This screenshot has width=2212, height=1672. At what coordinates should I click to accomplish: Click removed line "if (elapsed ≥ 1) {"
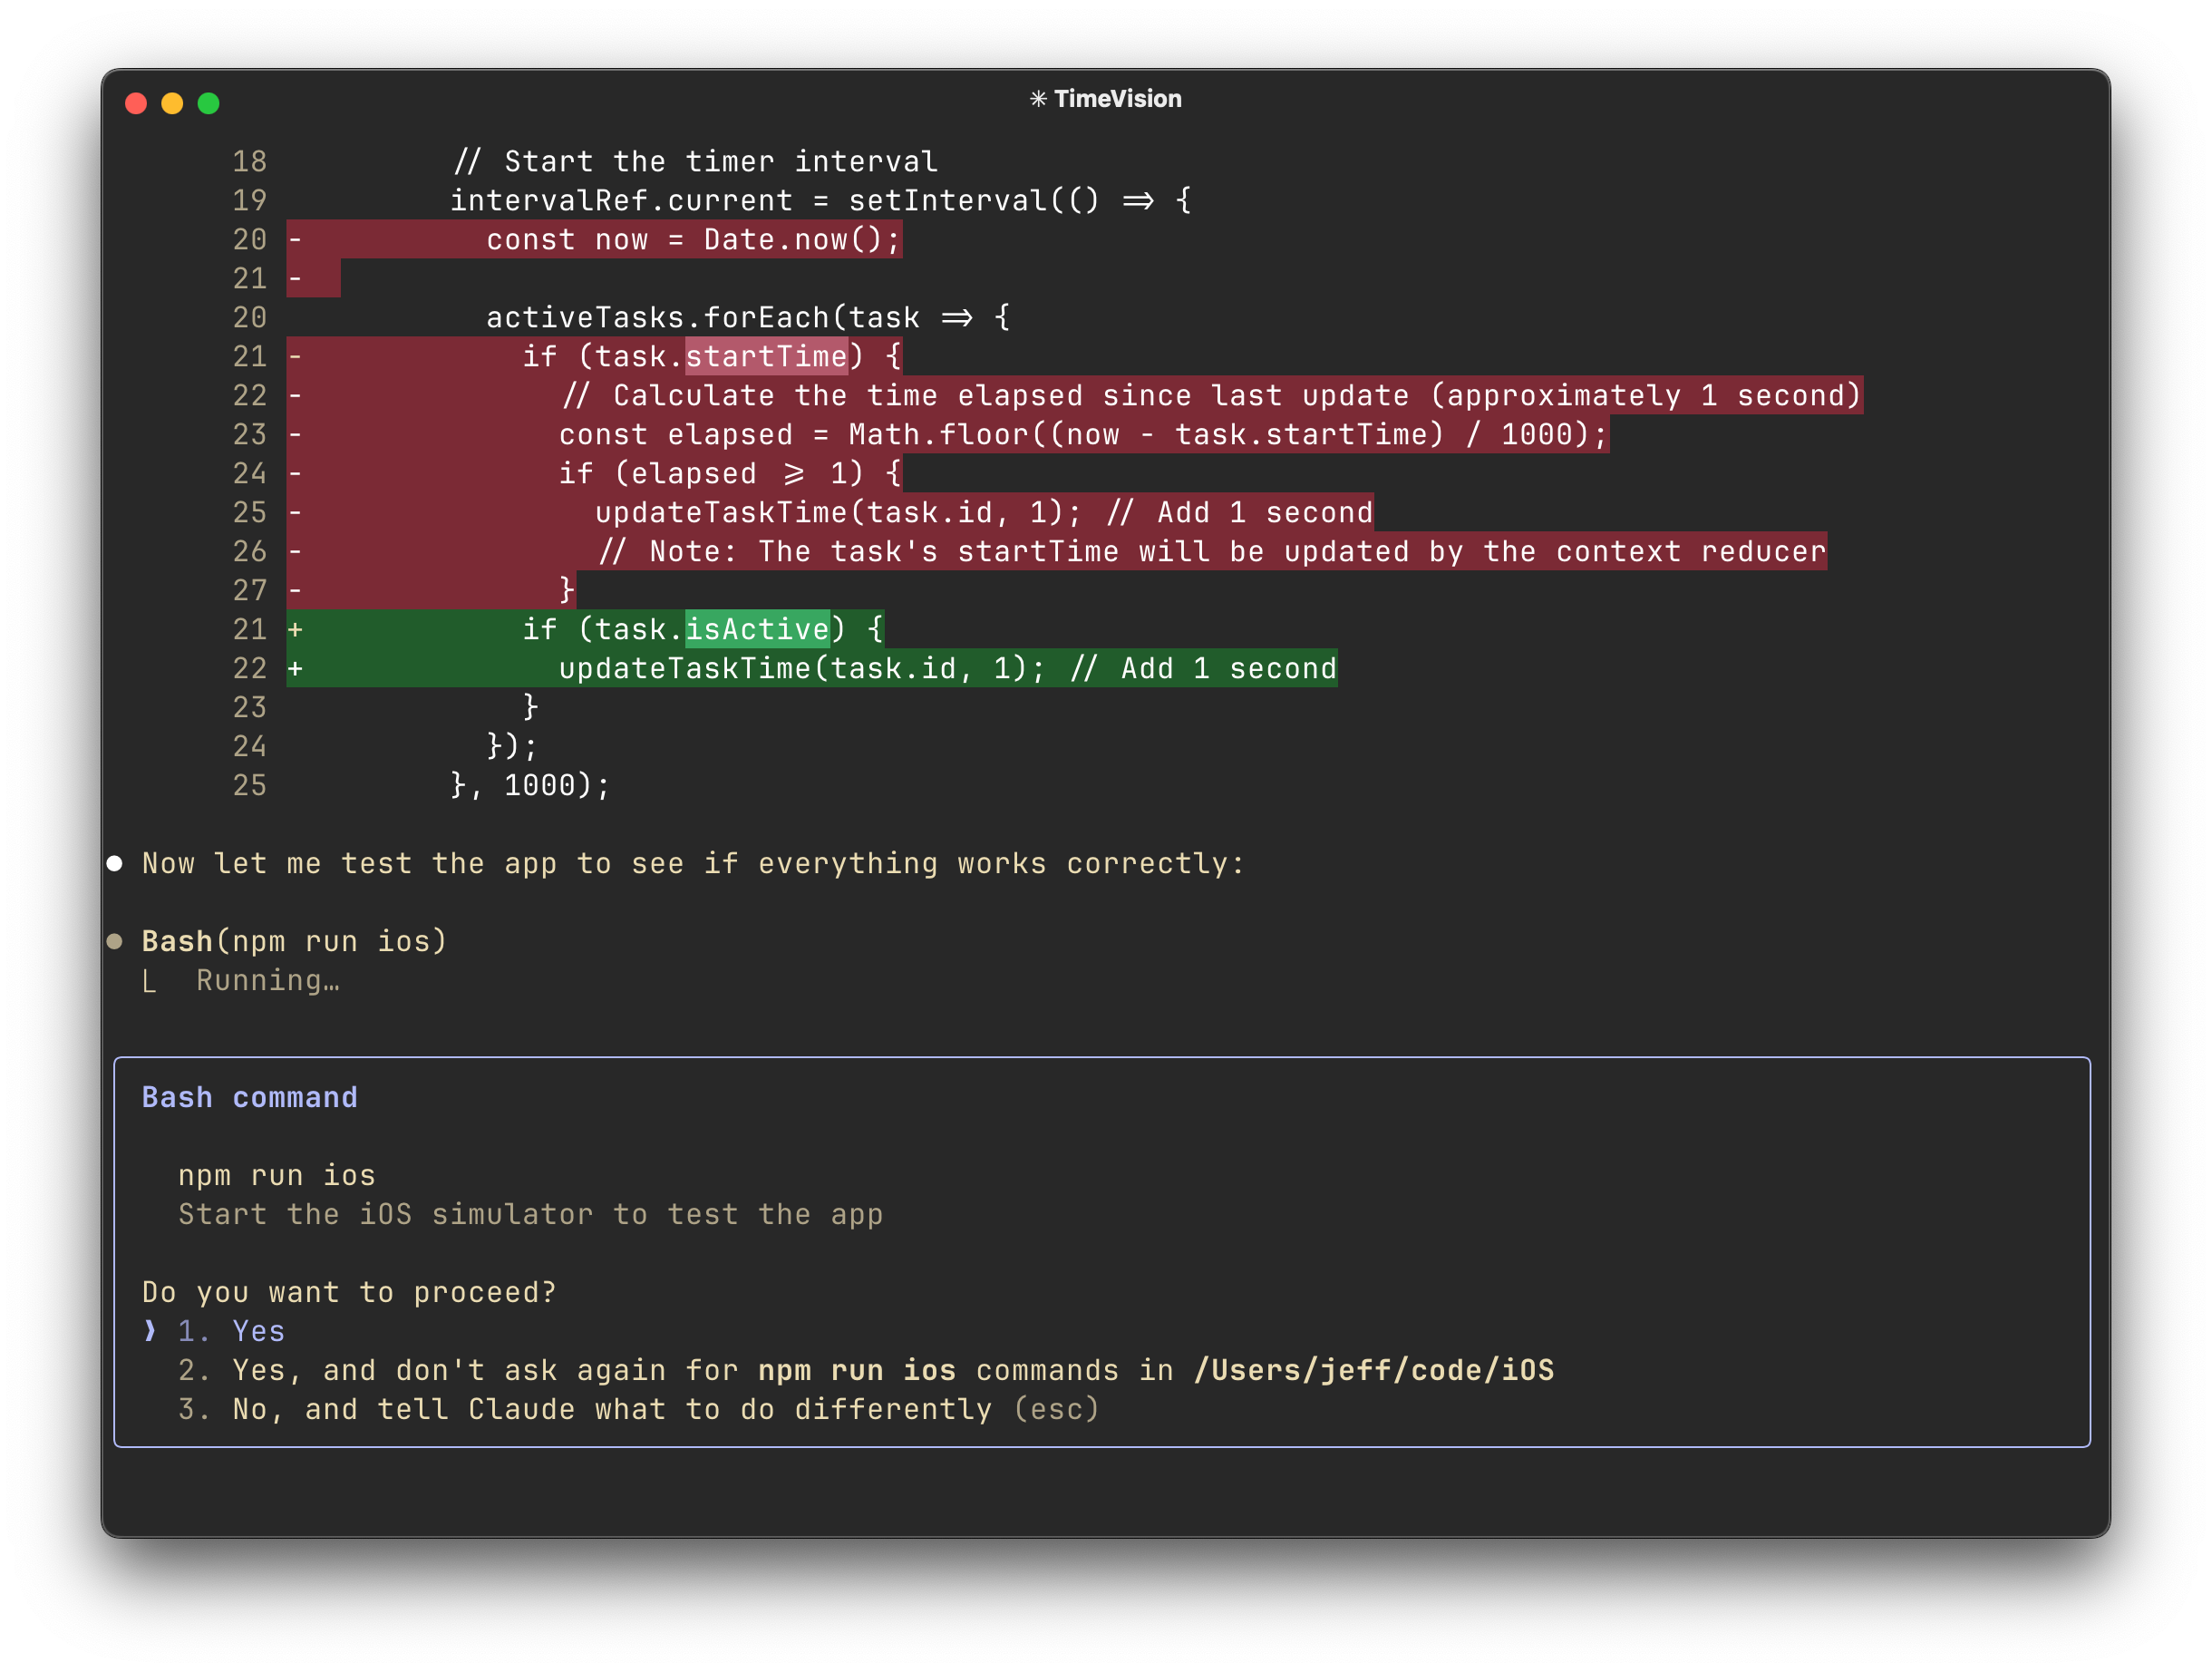[730, 473]
